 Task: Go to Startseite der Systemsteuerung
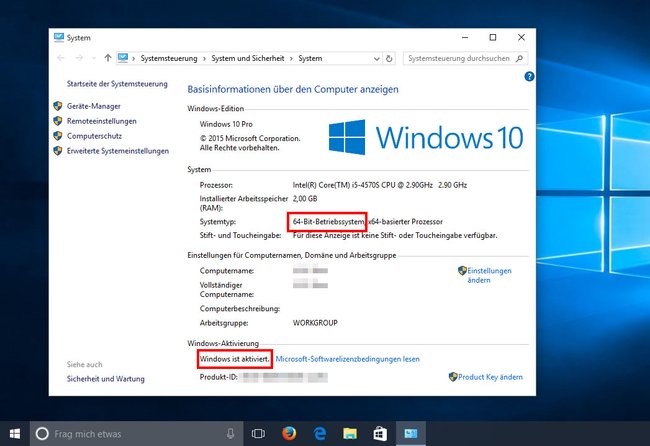click(117, 84)
